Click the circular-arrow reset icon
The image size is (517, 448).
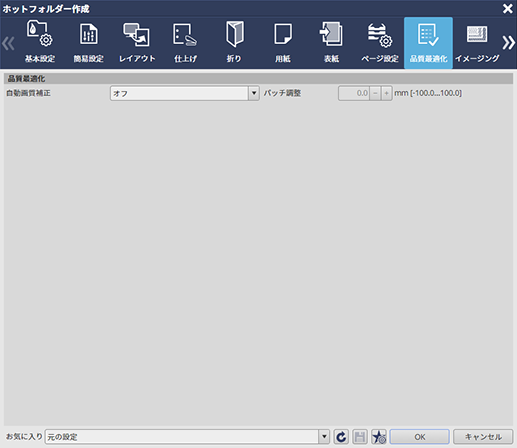pos(341,437)
